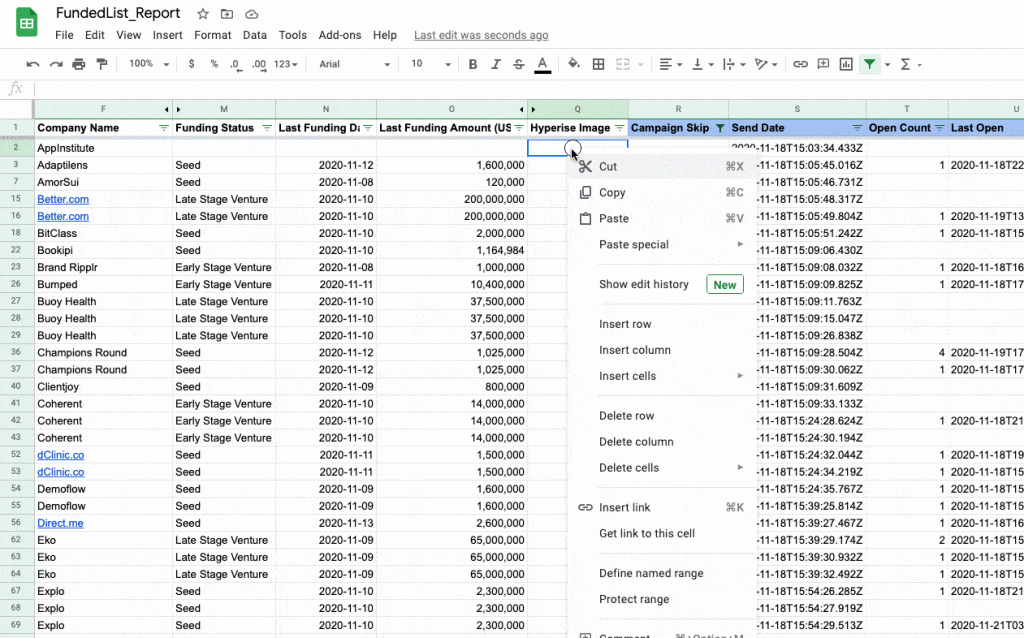The image size is (1024, 638).
Task: Open Company Name column filter
Action: tap(164, 128)
